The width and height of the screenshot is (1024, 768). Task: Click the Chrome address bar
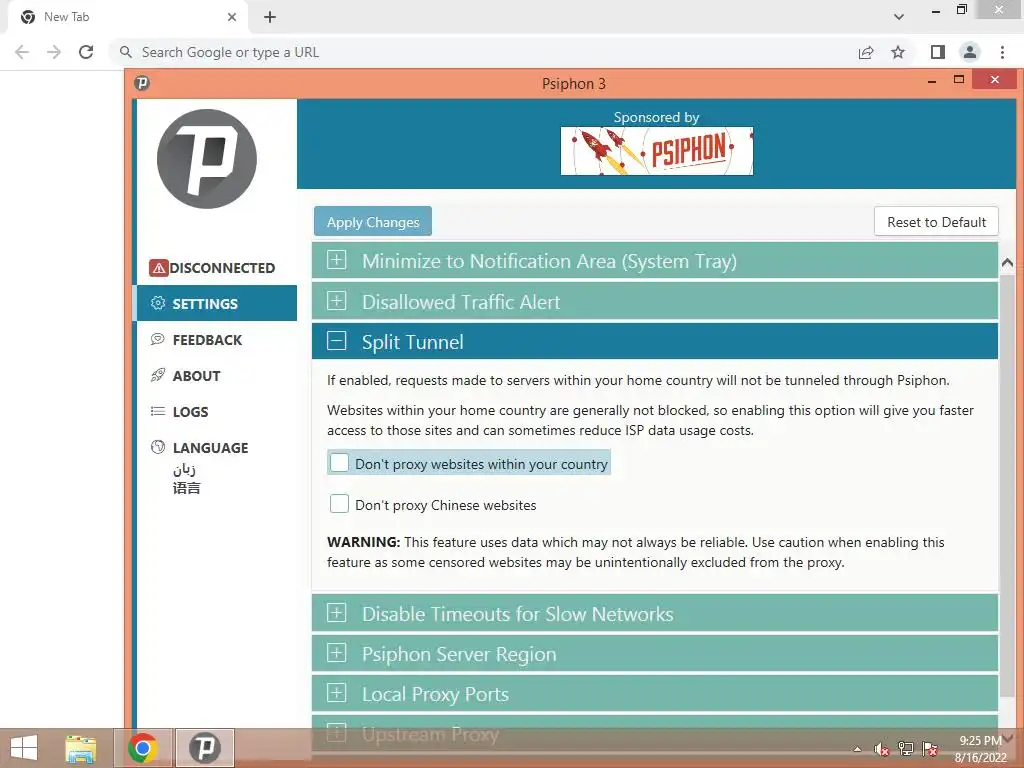(x=483, y=52)
